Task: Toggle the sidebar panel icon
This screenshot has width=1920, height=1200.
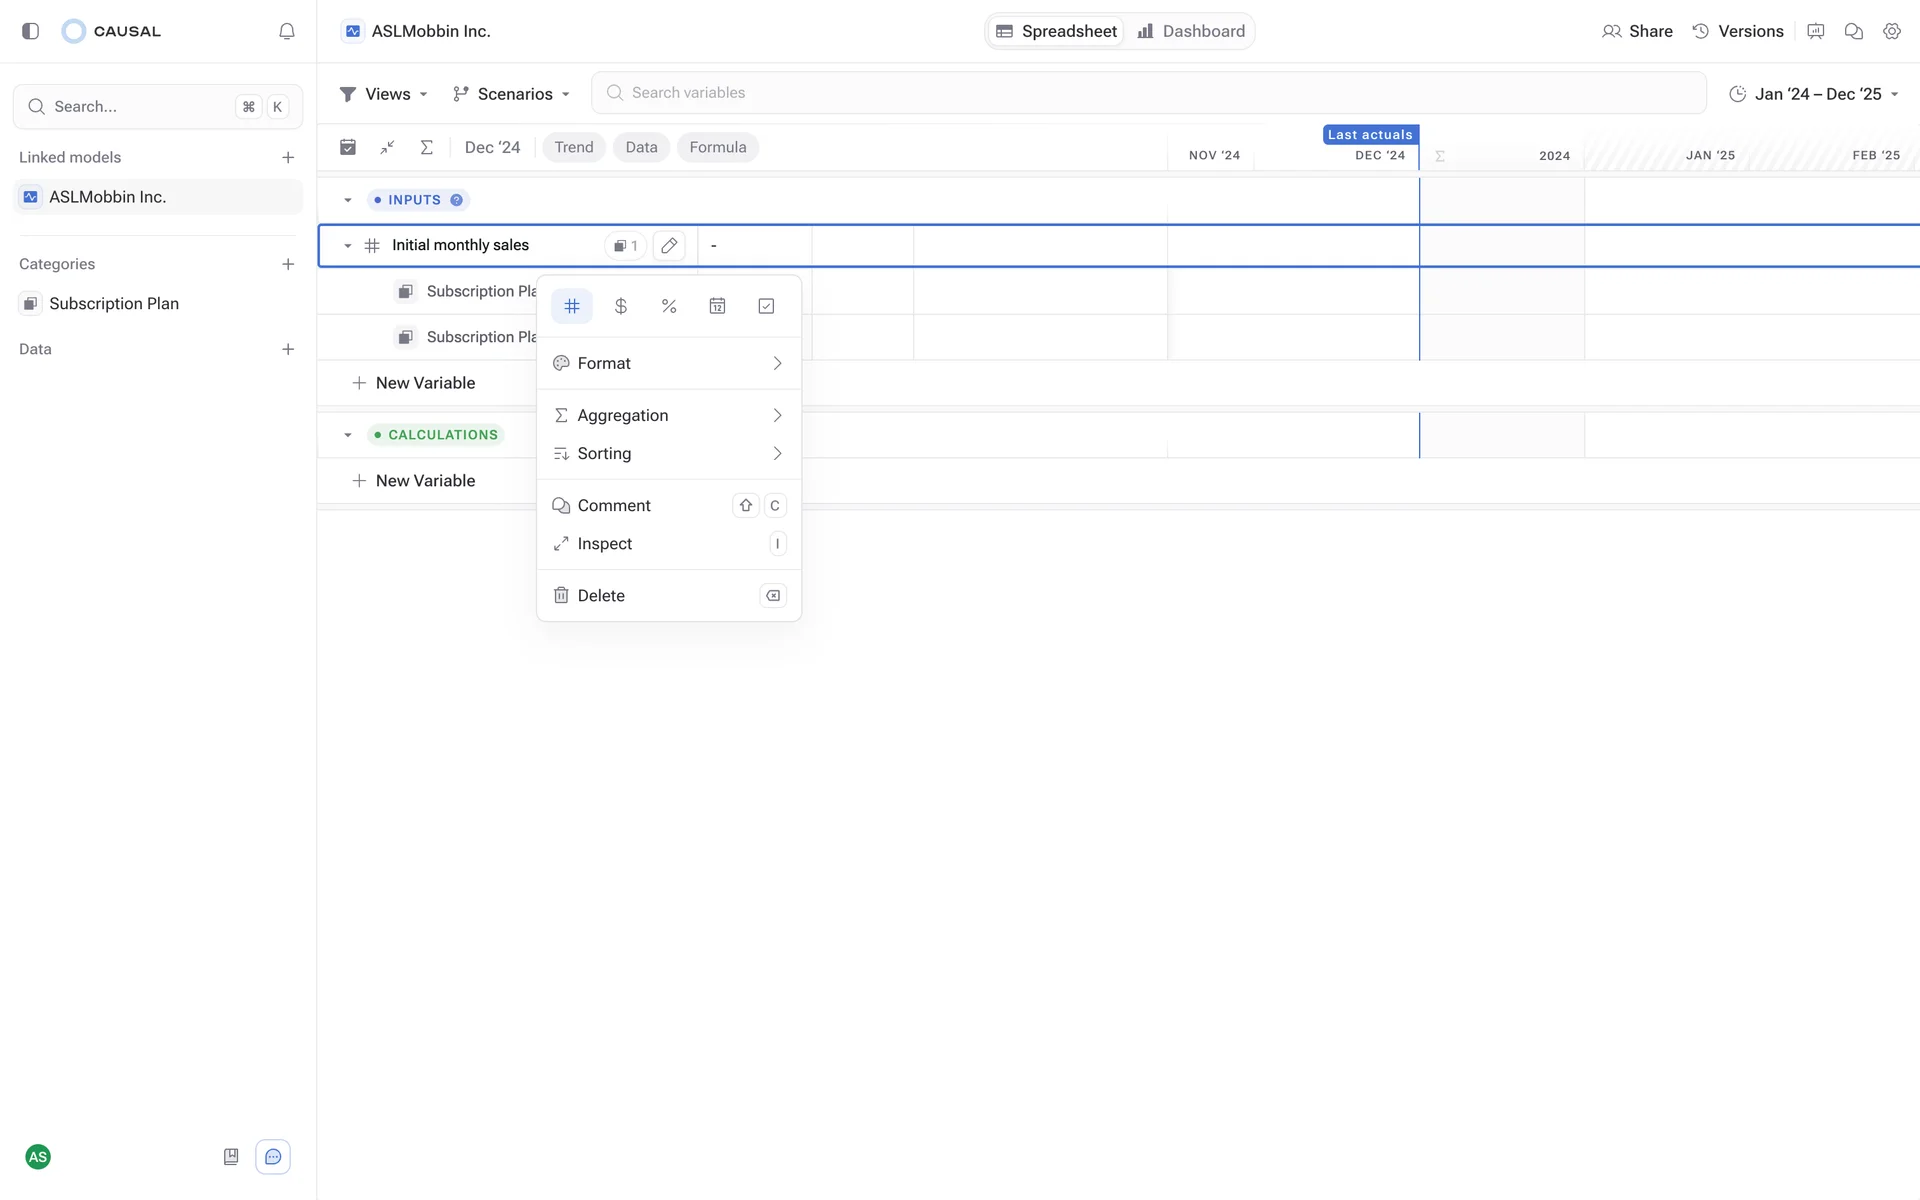Action: tap(30, 31)
